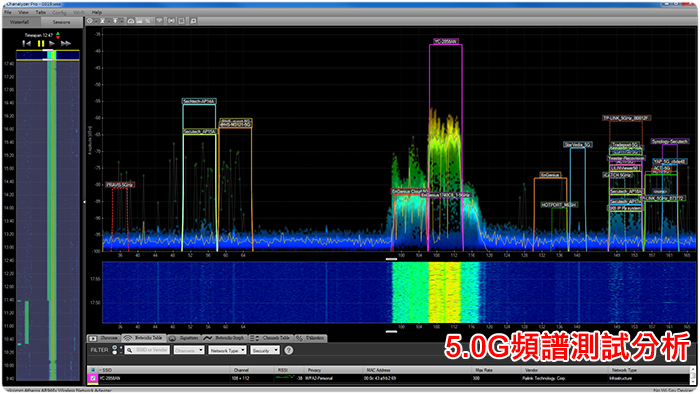Click the Wi-Fi icon in top toolbar

pyautogui.click(x=159, y=21)
